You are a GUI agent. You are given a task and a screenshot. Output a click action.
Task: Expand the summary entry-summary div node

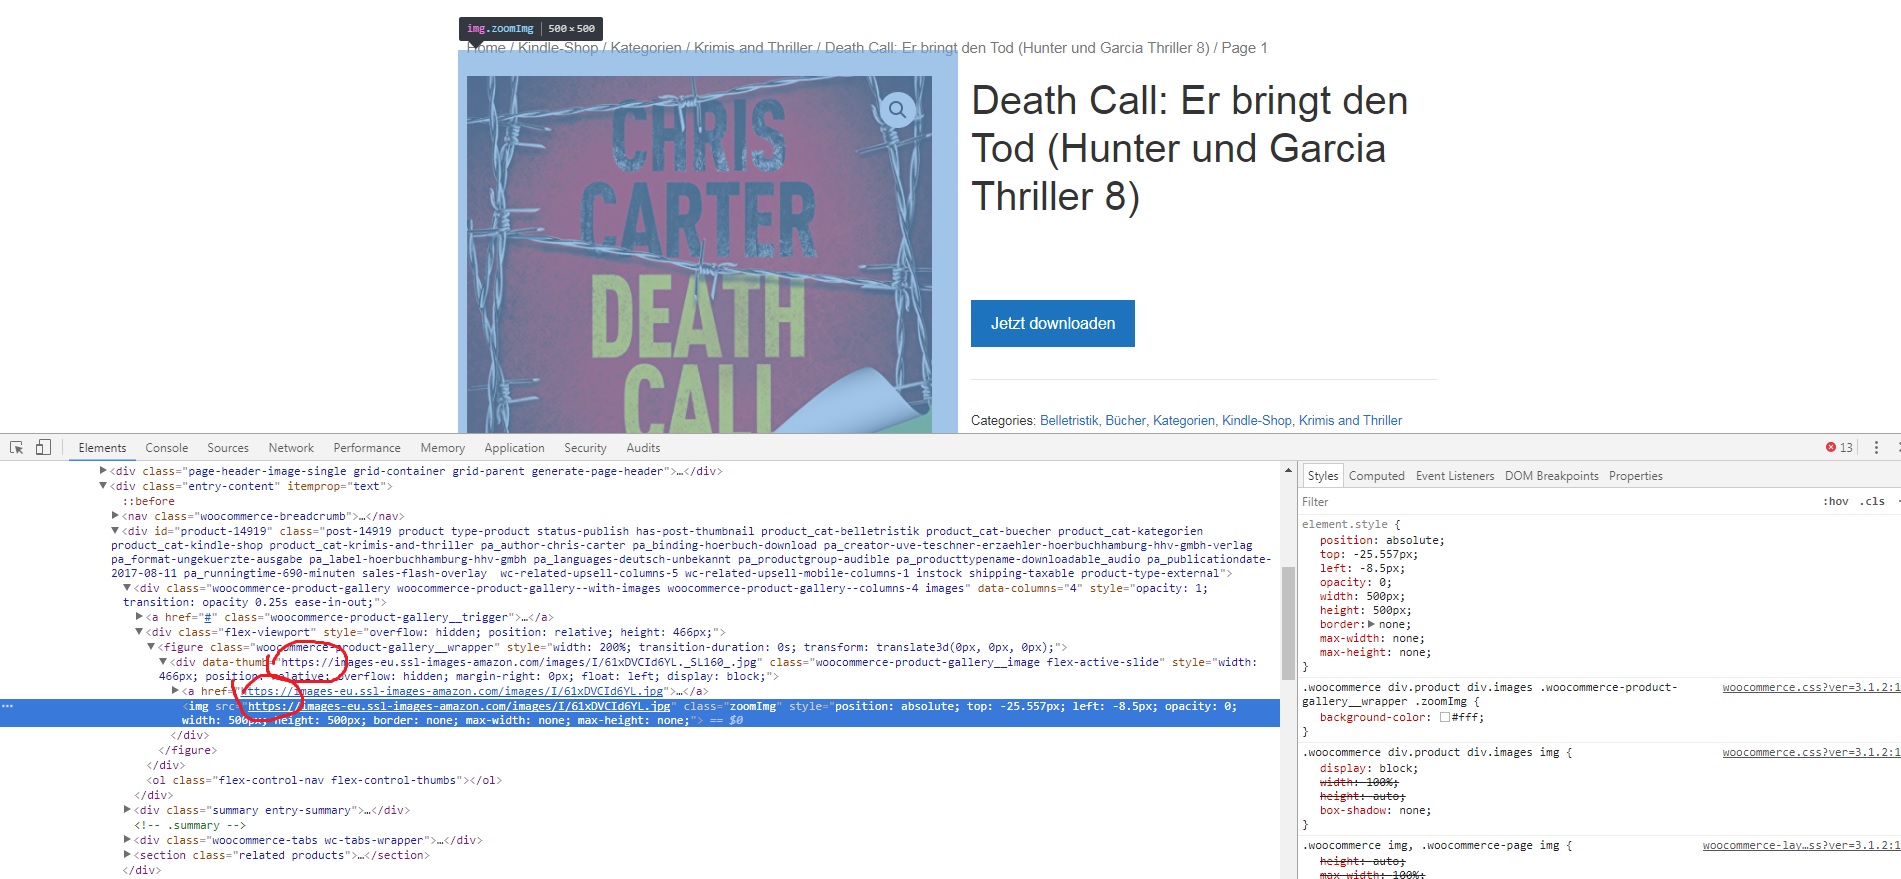[127, 810]
